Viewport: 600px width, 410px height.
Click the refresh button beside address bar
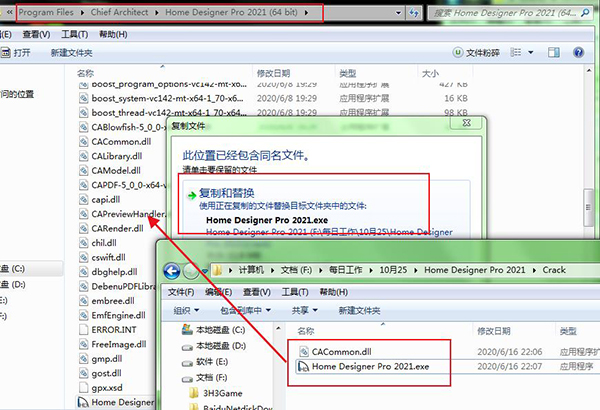[414, 13]
